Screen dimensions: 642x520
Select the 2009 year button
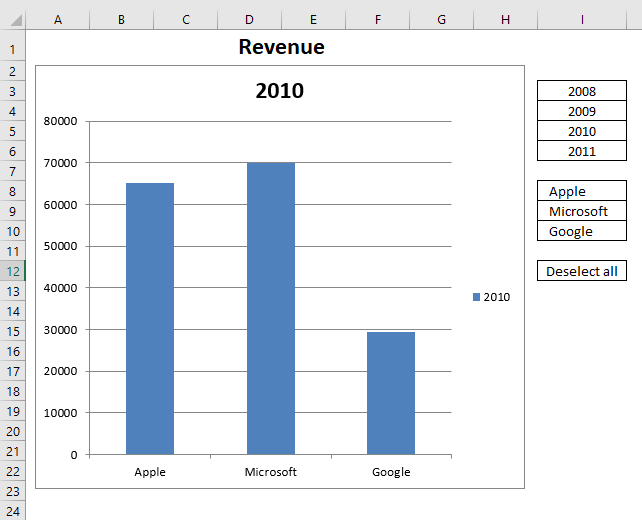[x=581, y=111]
